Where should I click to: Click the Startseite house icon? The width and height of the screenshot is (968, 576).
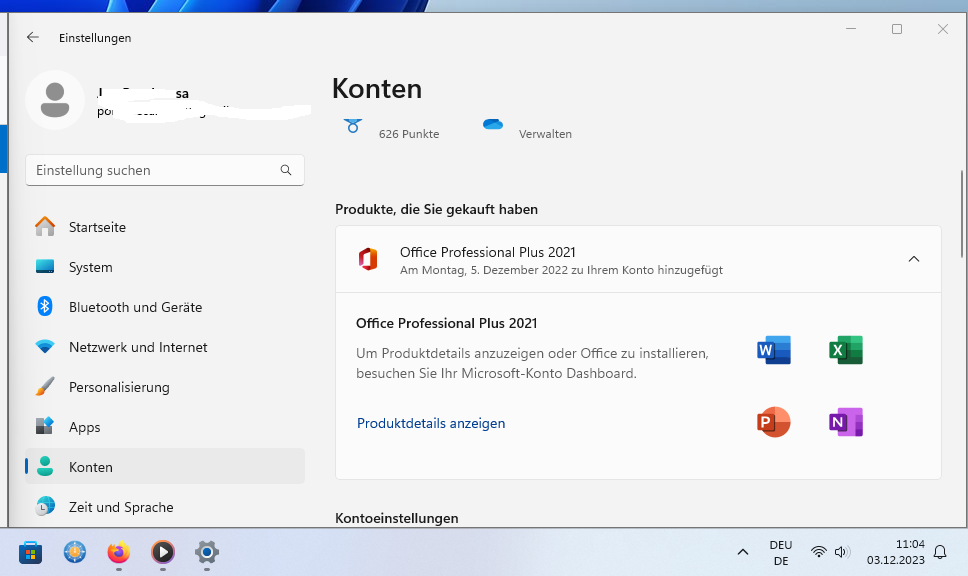[45, 227]
